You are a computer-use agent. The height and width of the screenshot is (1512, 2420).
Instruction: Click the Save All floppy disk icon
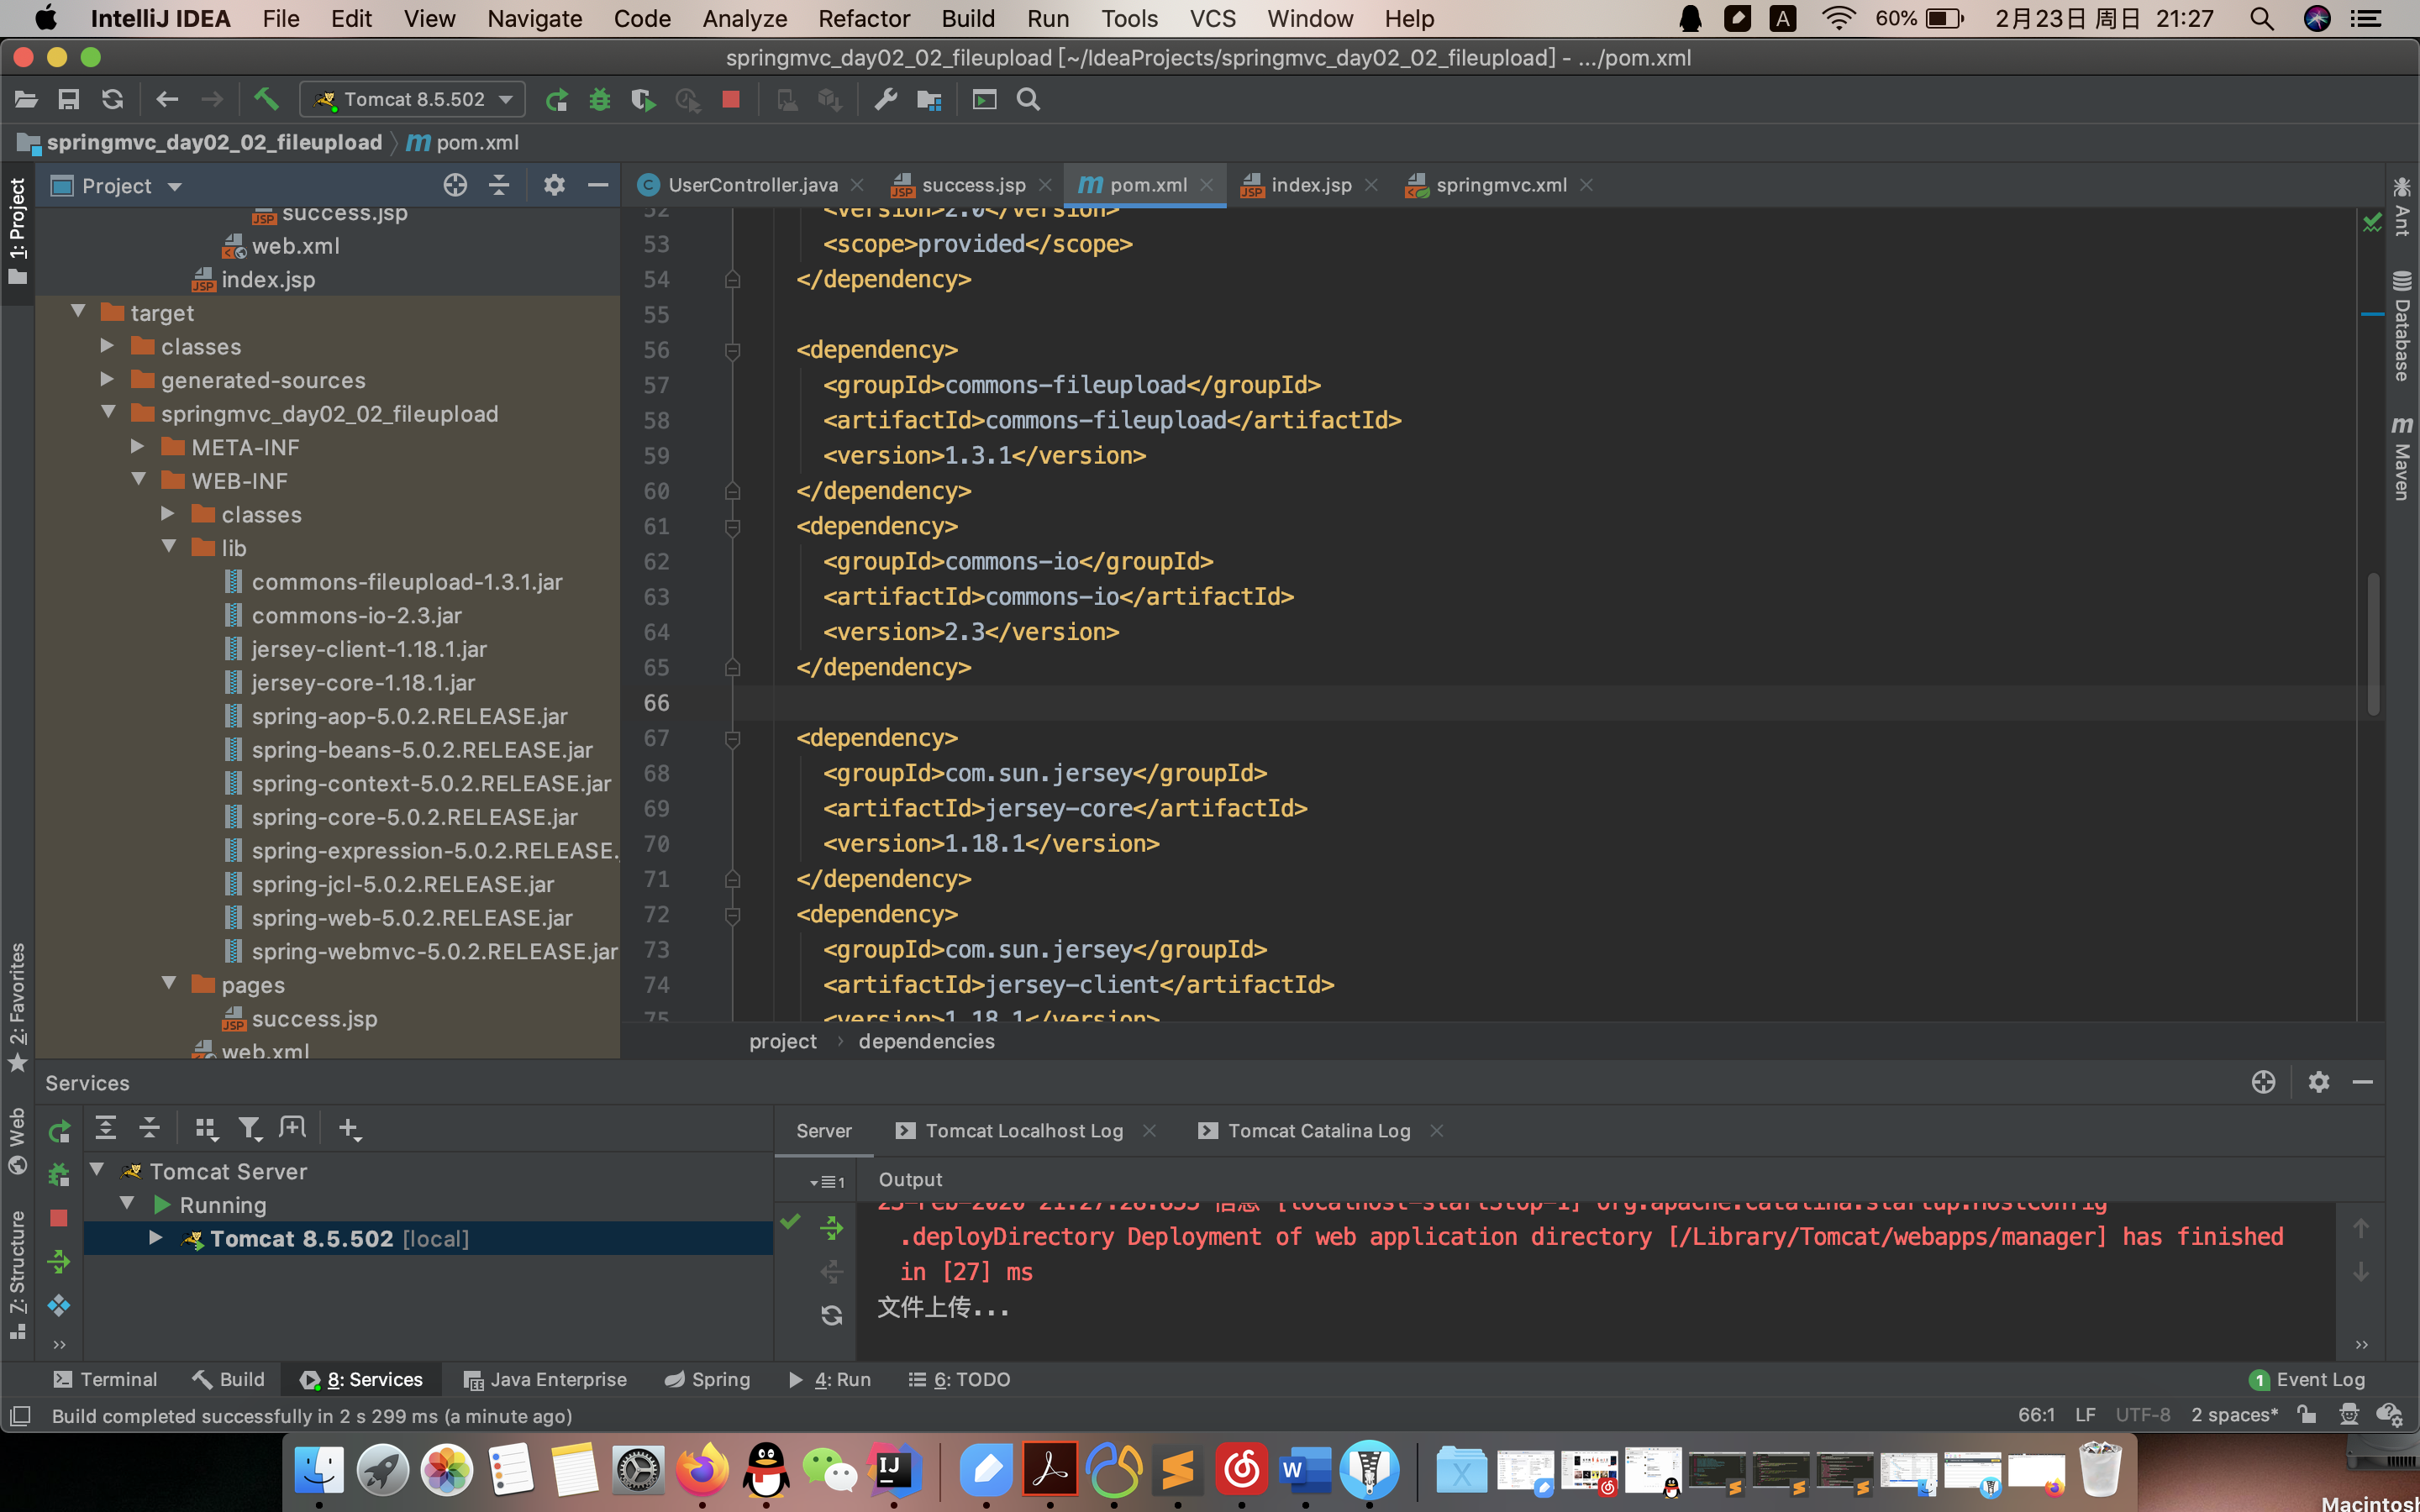click(x=69, y=99)
